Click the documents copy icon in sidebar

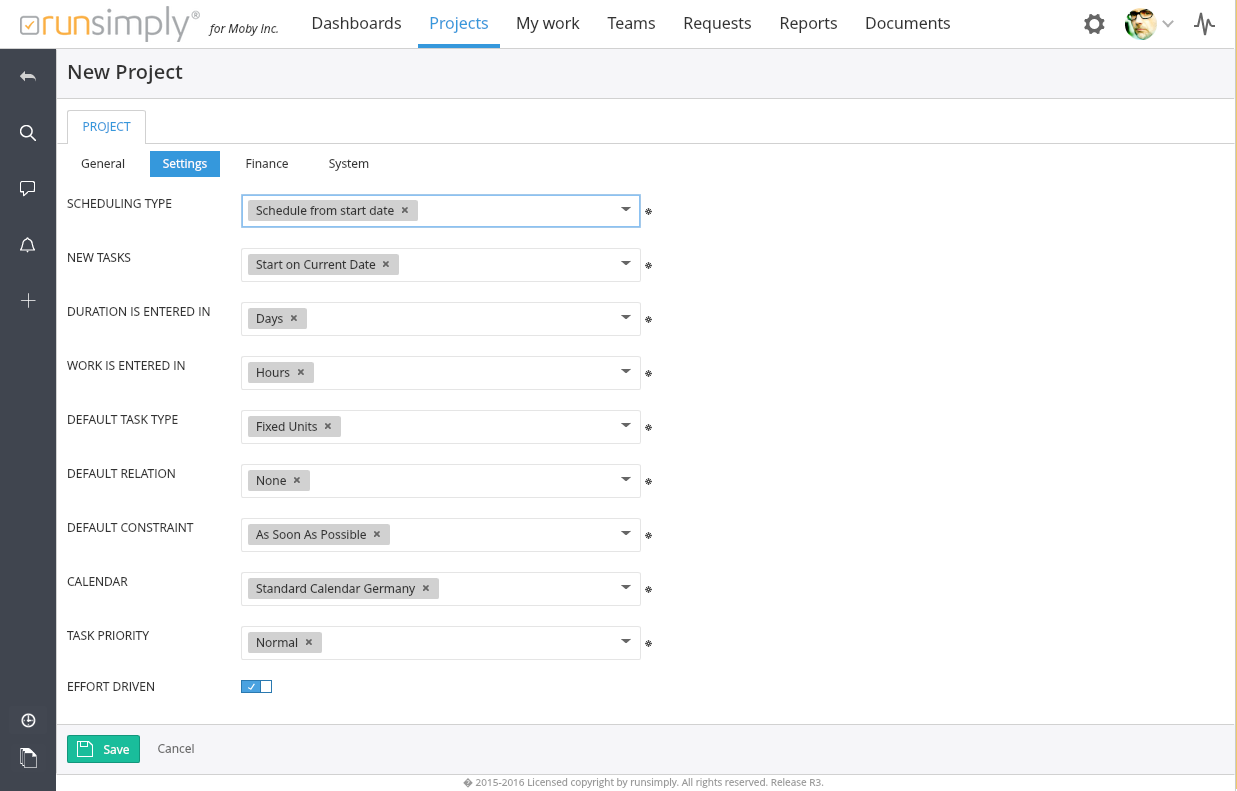pyautogui.click(x=28, y=758)
